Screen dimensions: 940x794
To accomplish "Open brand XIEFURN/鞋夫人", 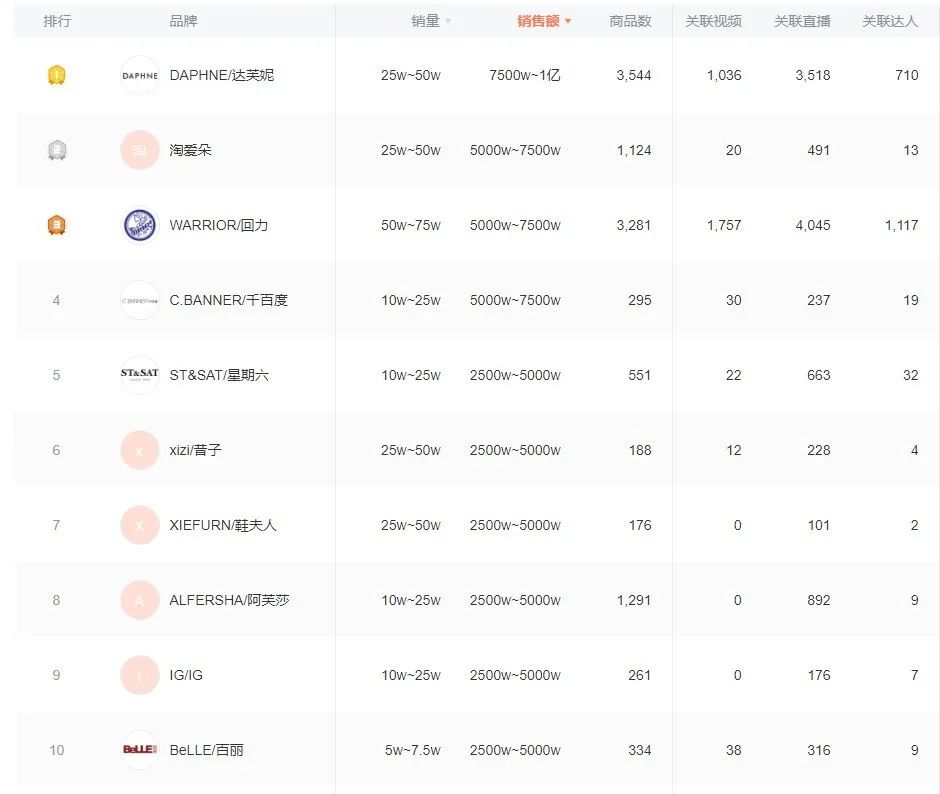I will 223,525.
